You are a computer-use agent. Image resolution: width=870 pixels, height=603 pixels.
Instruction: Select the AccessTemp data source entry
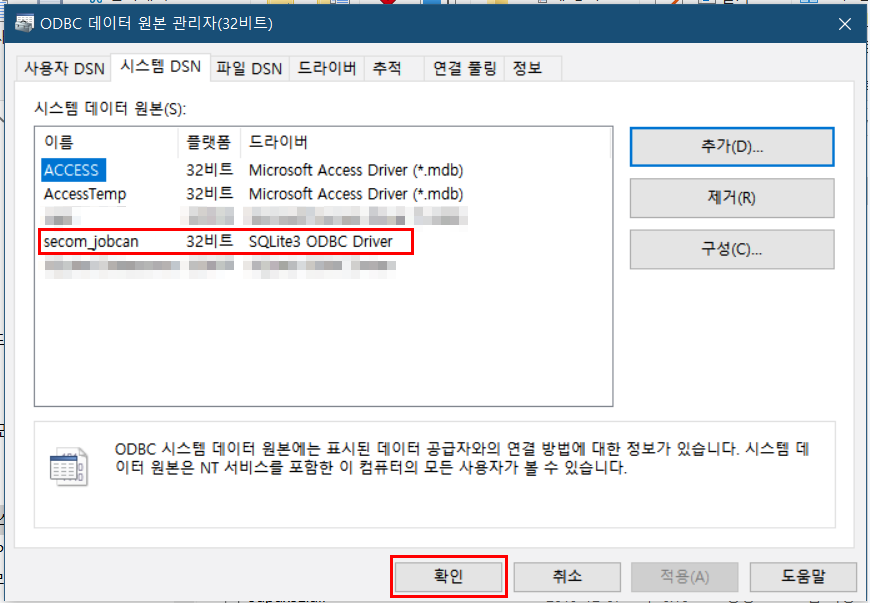tap(85, 193)
